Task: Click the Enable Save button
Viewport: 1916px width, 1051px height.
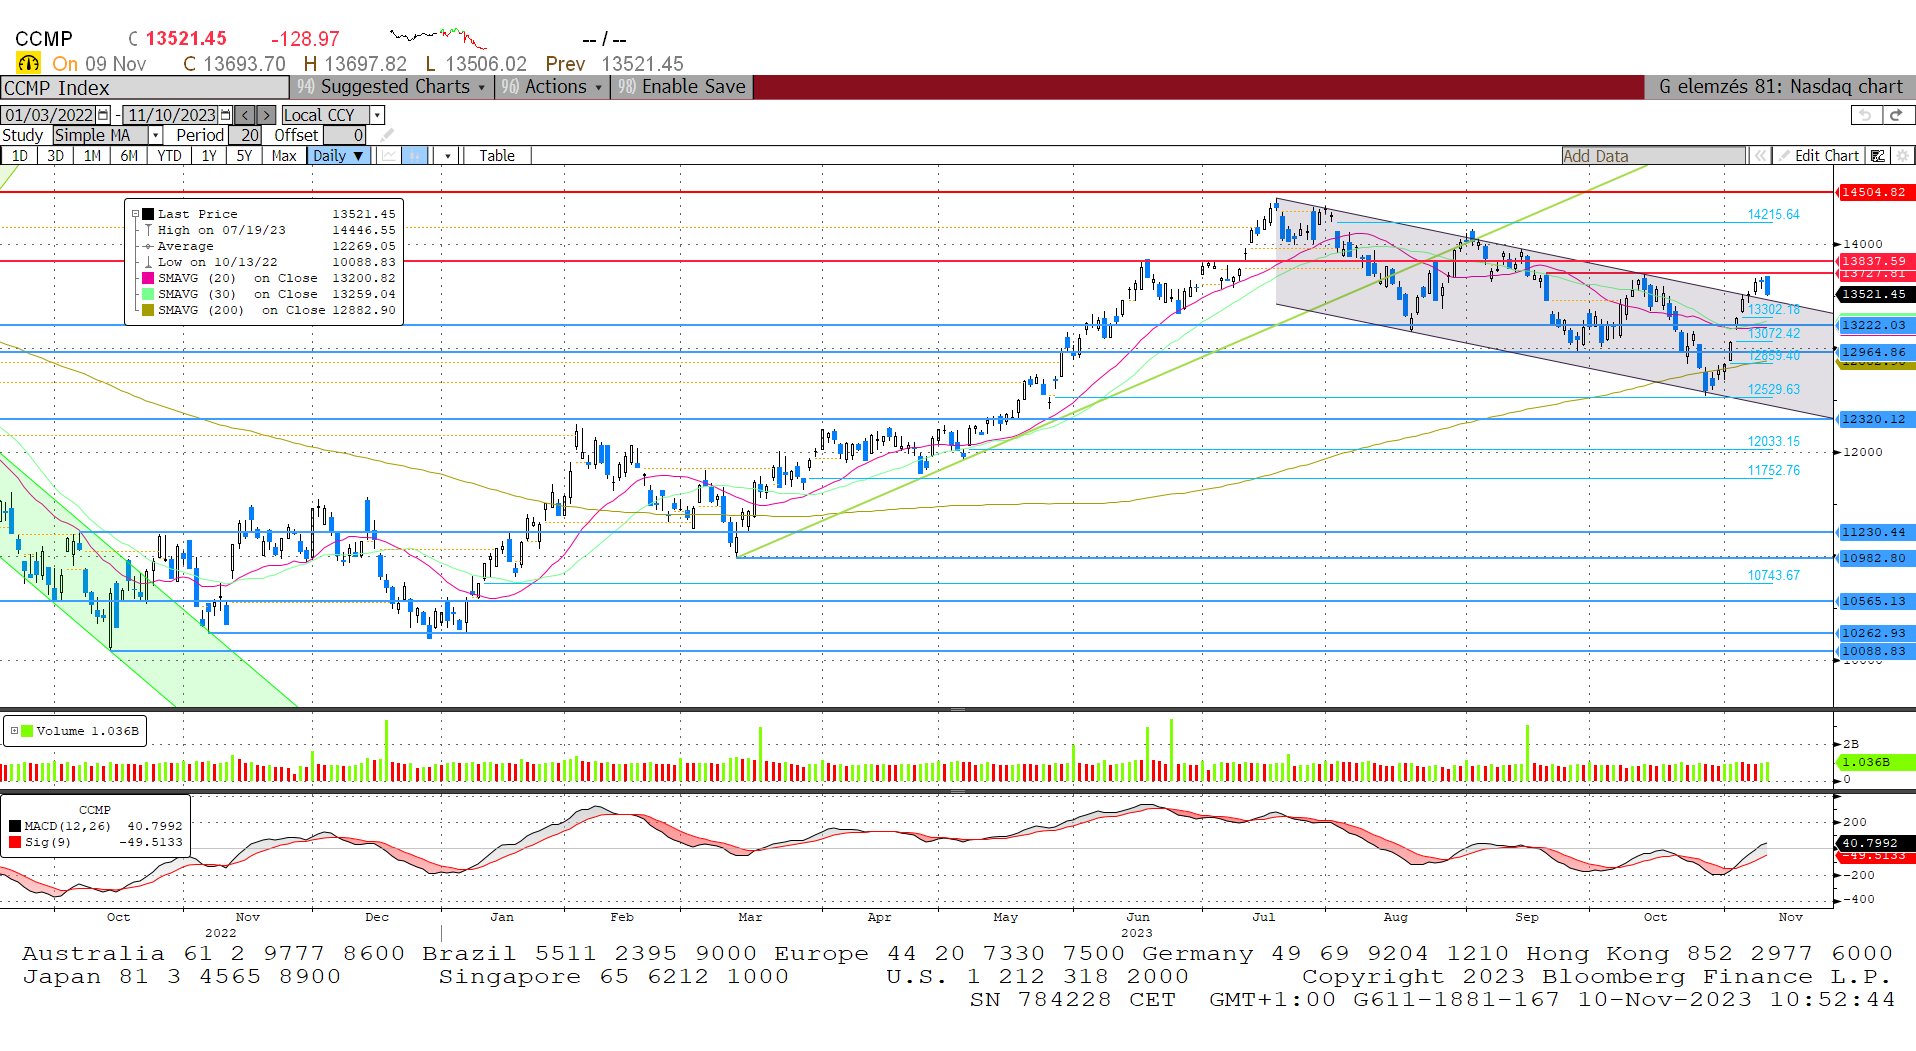Action: click(682, 87)
